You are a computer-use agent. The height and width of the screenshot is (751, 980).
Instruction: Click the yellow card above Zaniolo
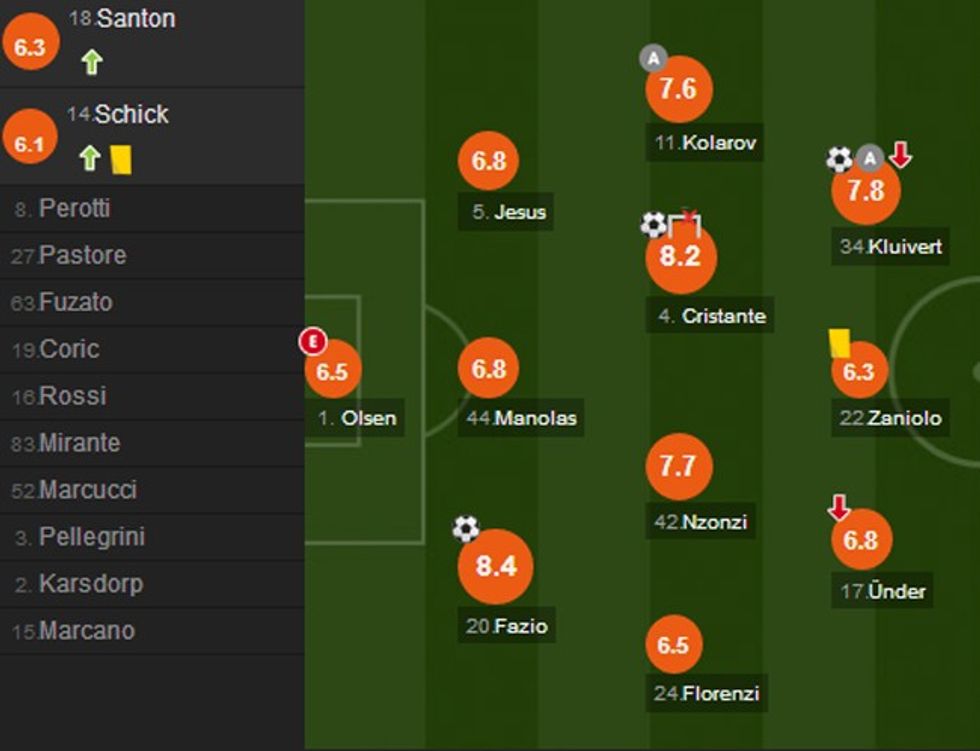838,343
